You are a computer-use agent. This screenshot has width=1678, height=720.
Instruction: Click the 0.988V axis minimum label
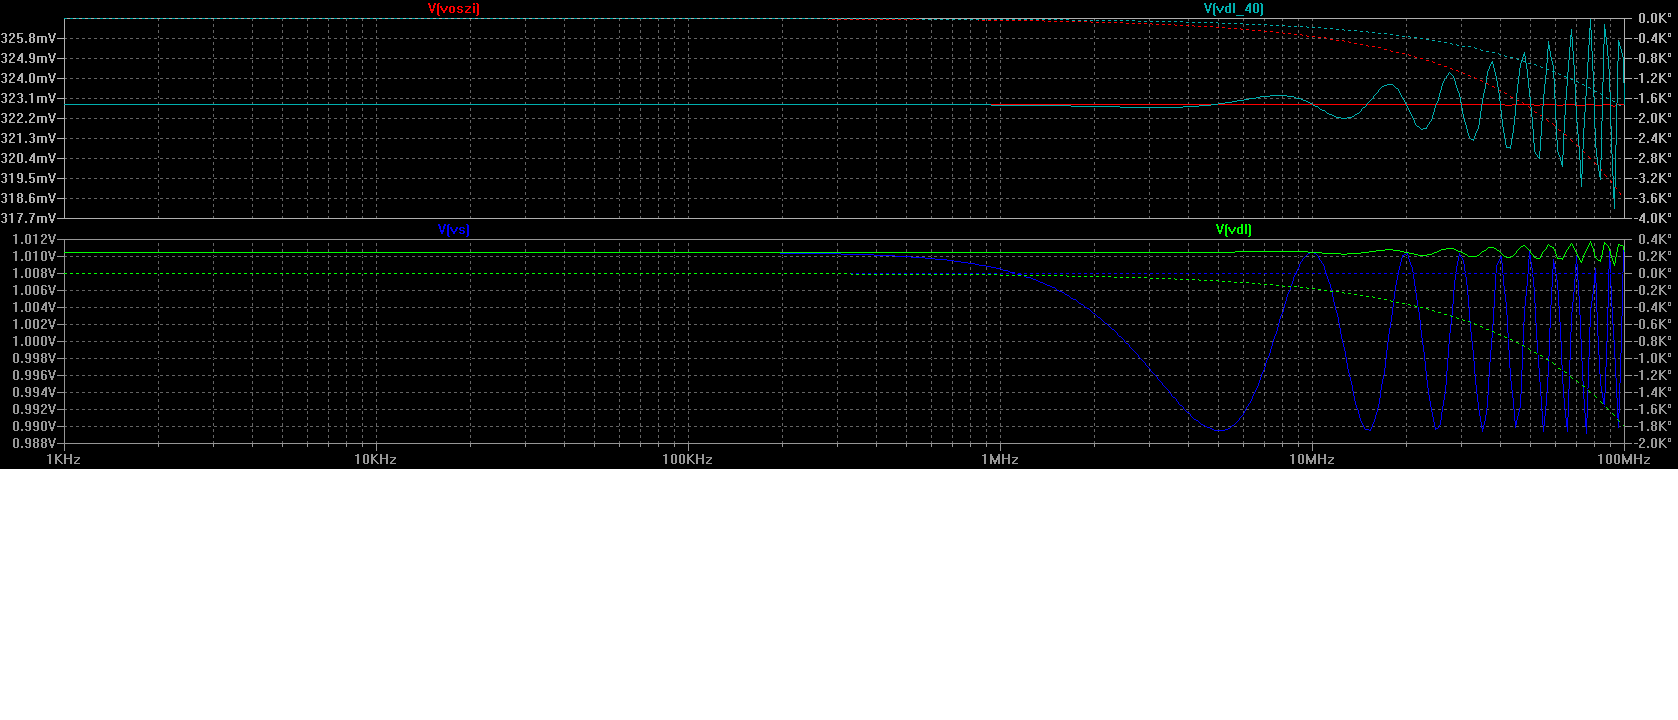coord(34,443)
